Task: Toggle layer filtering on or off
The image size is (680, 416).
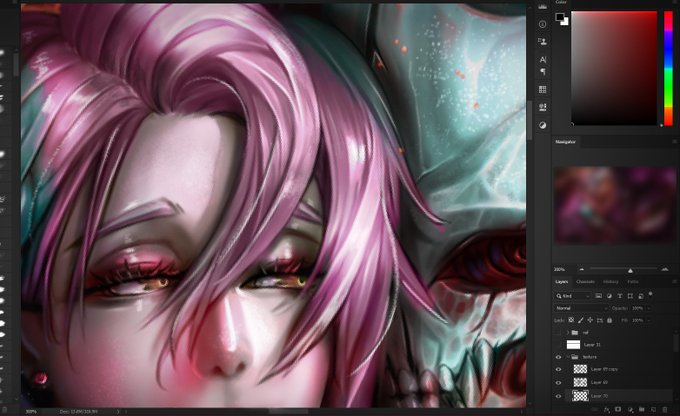Action: (x=651, y=294)
